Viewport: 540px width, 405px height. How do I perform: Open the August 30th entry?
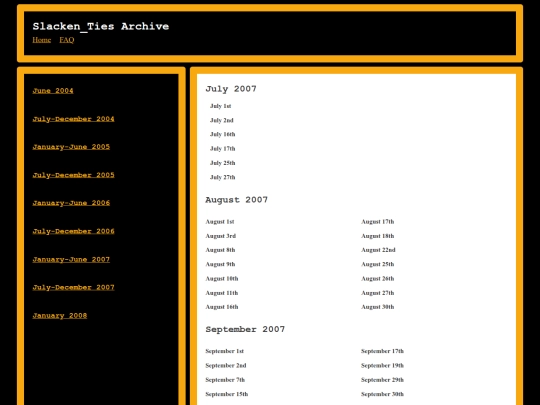point(377,307)
